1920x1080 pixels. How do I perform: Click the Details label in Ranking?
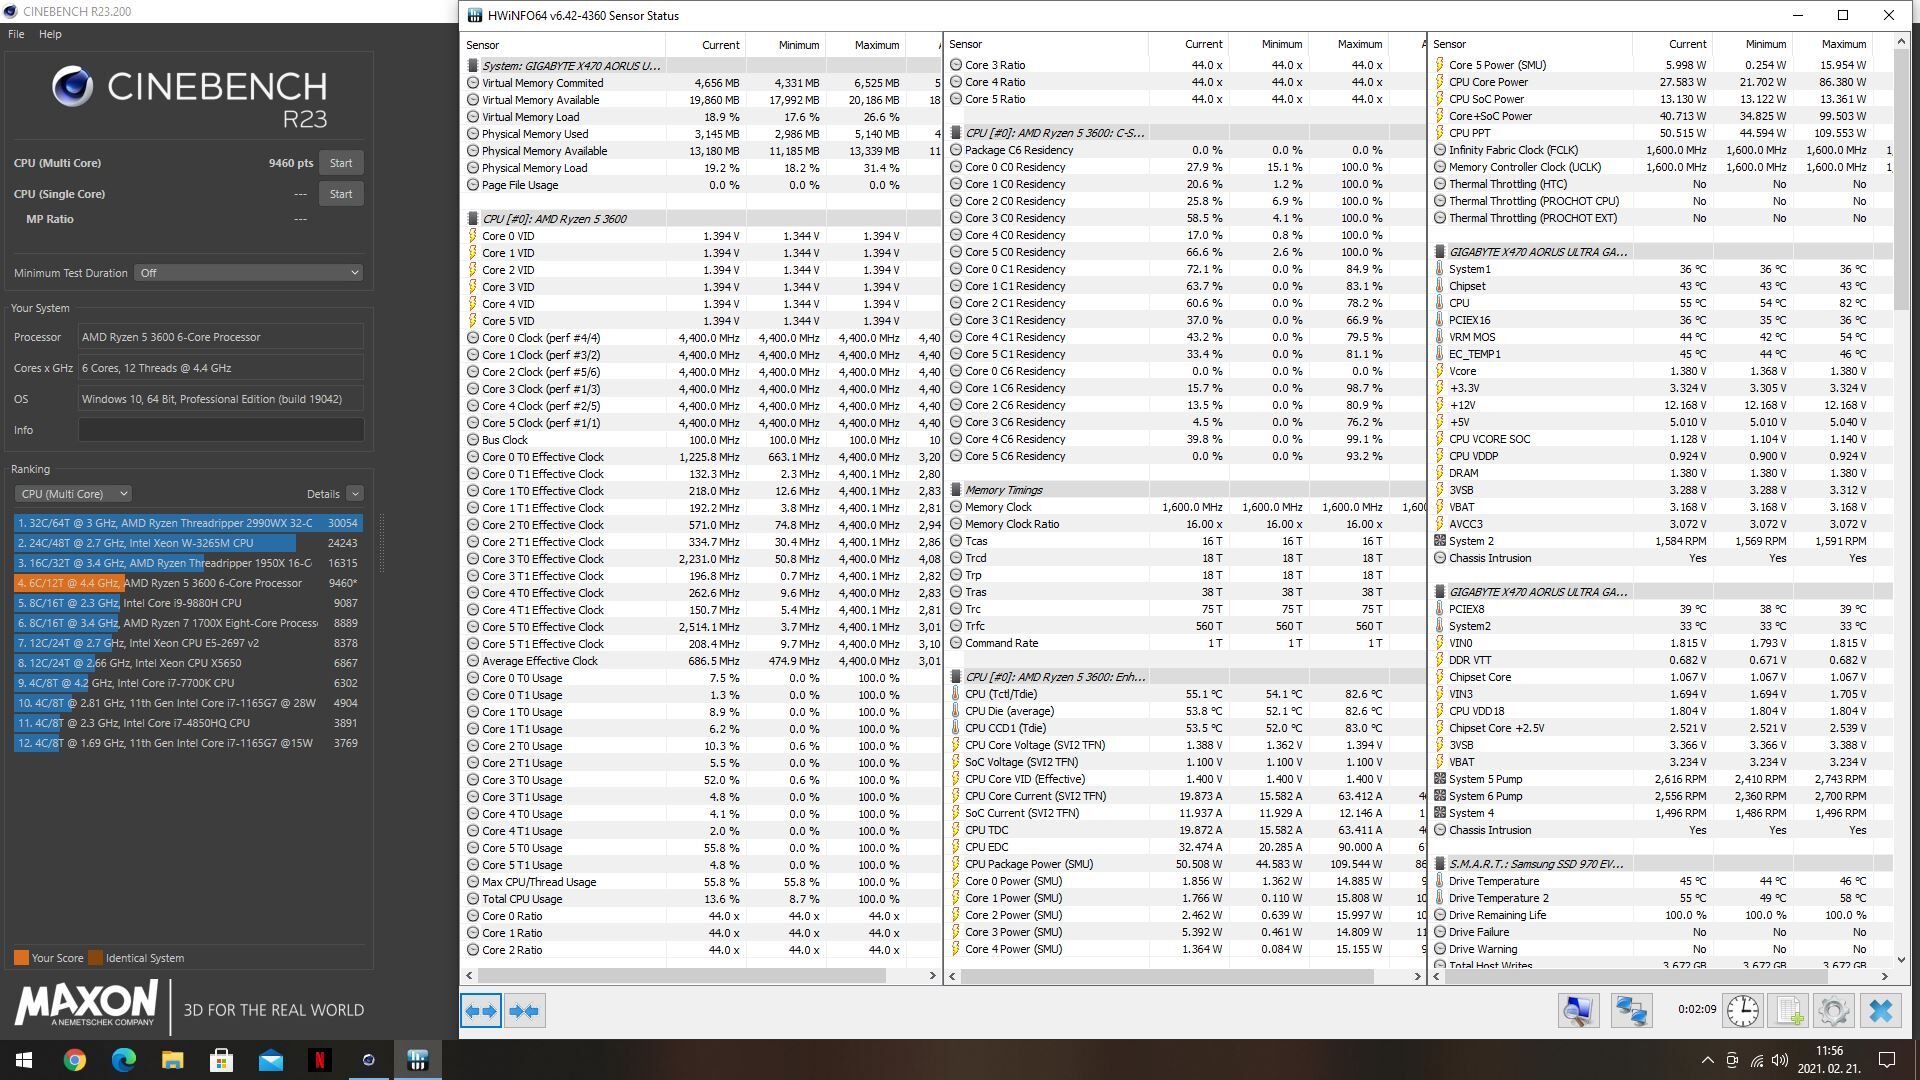pos(323,494)
